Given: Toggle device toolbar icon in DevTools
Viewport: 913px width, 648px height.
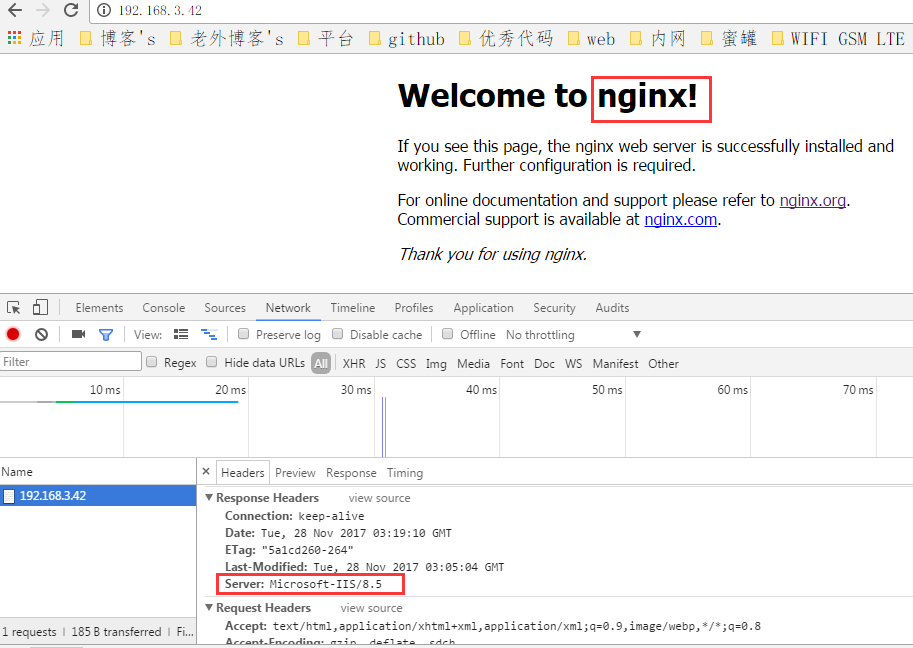Looking at the screenshot, I should 40,307.
